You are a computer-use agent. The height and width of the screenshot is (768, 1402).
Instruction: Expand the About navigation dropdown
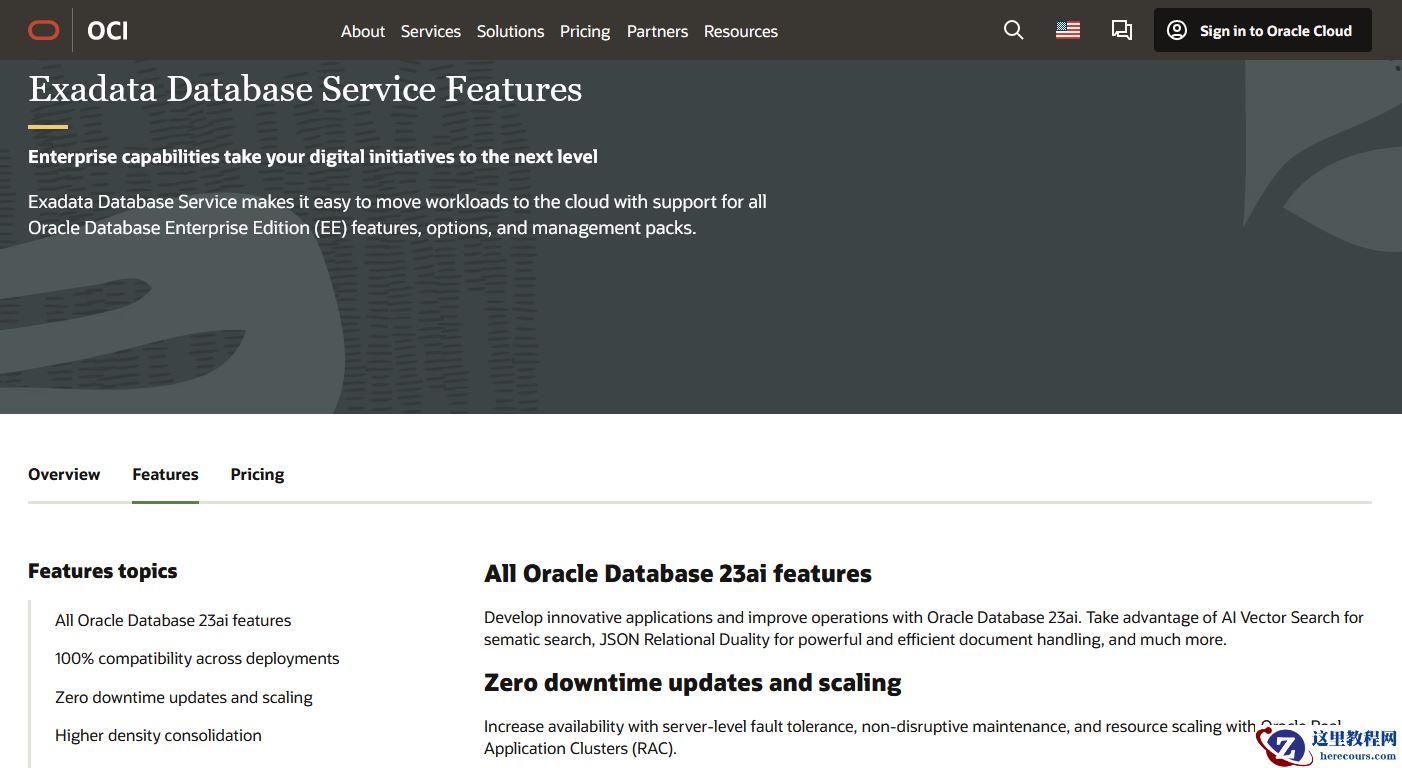(x=362, y=31)
